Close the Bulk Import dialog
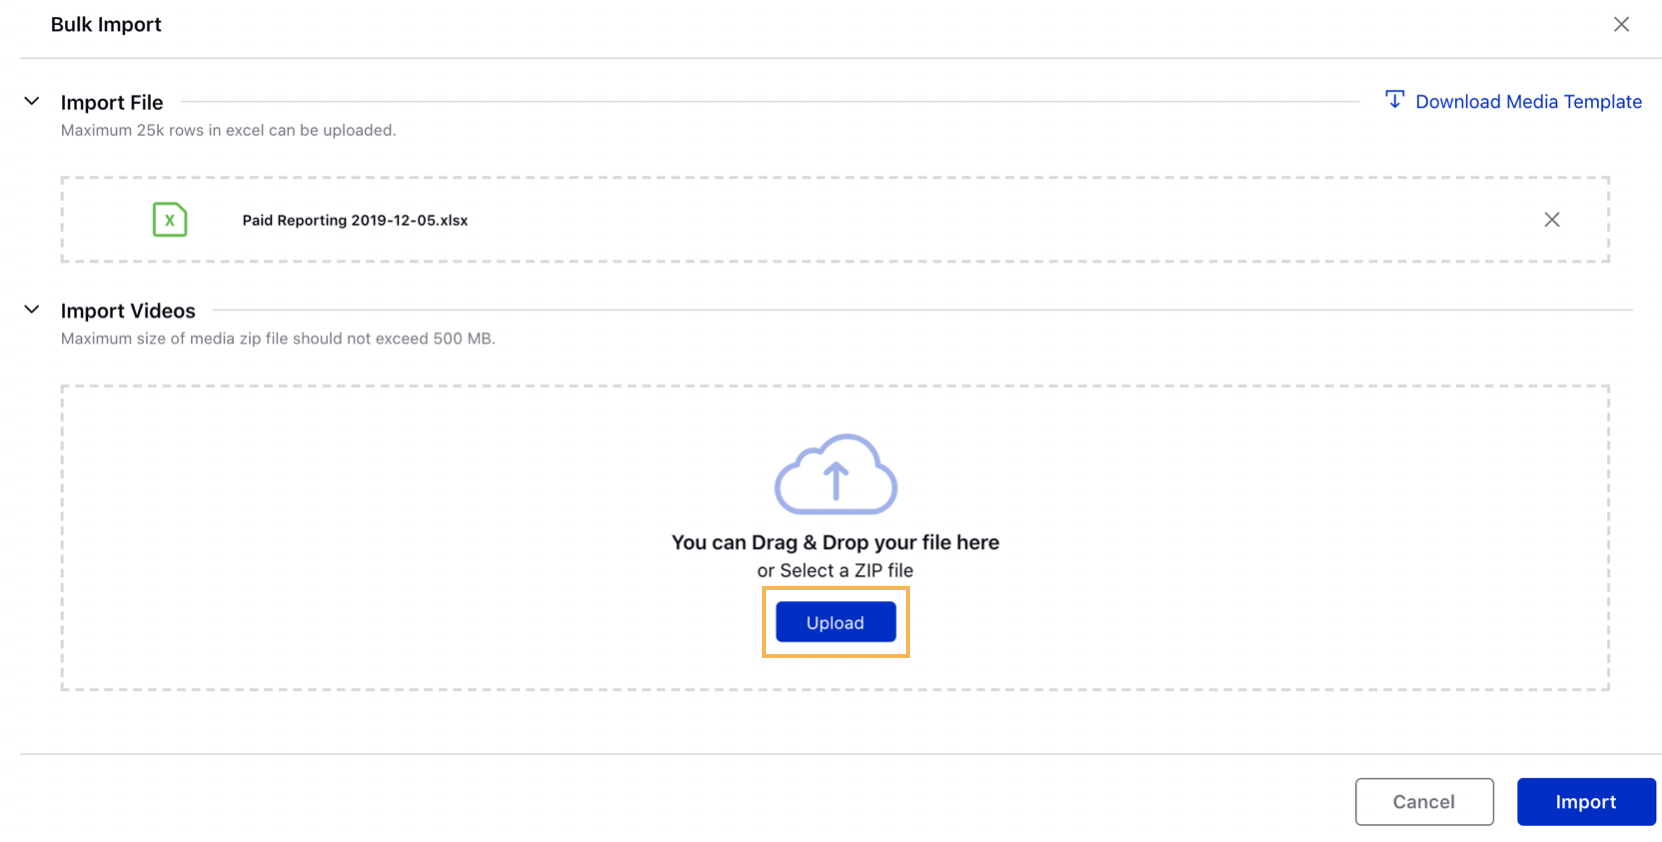 pos(1621,24)
